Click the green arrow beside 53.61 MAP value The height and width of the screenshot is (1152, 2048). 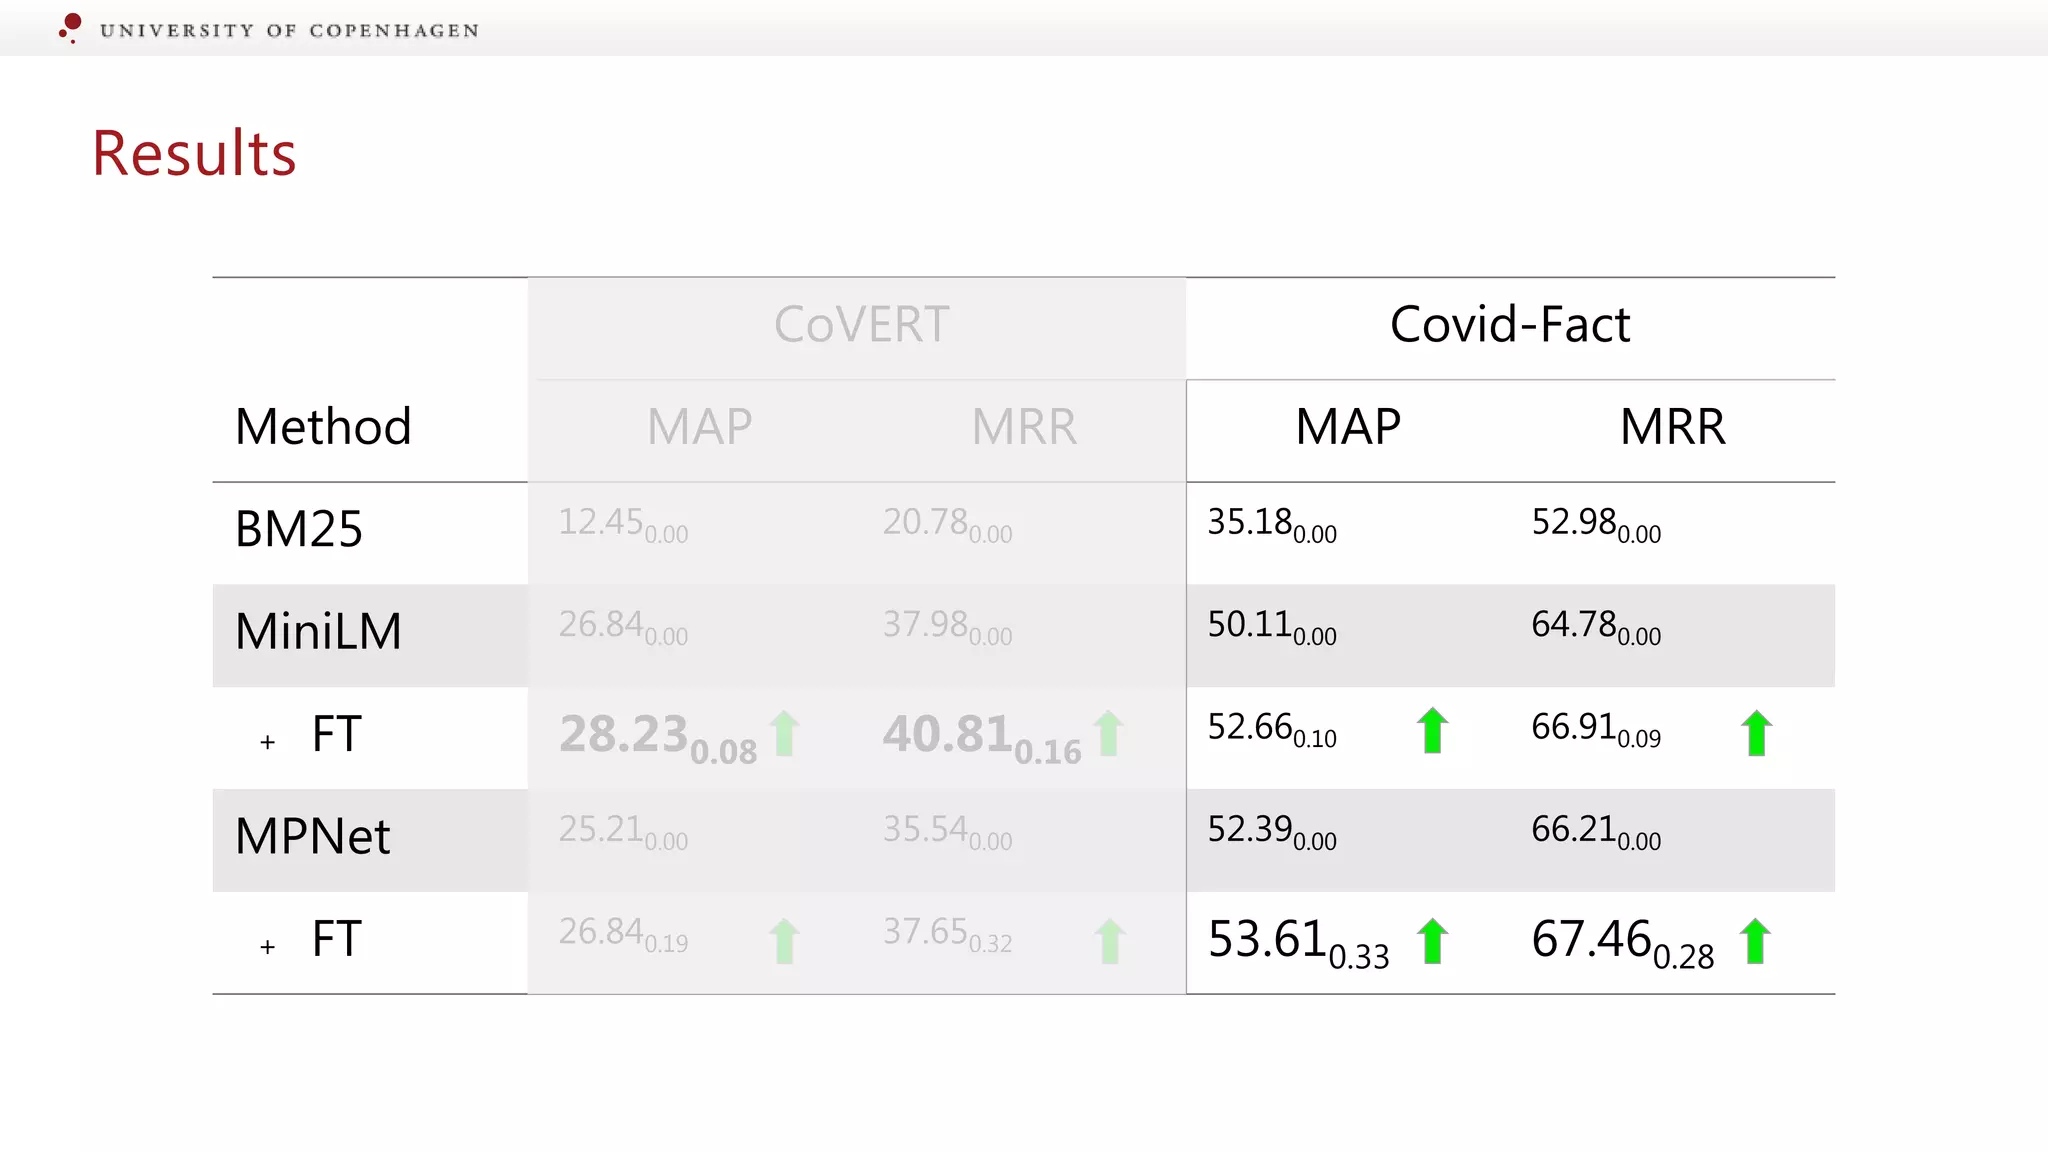tap(1432, 941)
